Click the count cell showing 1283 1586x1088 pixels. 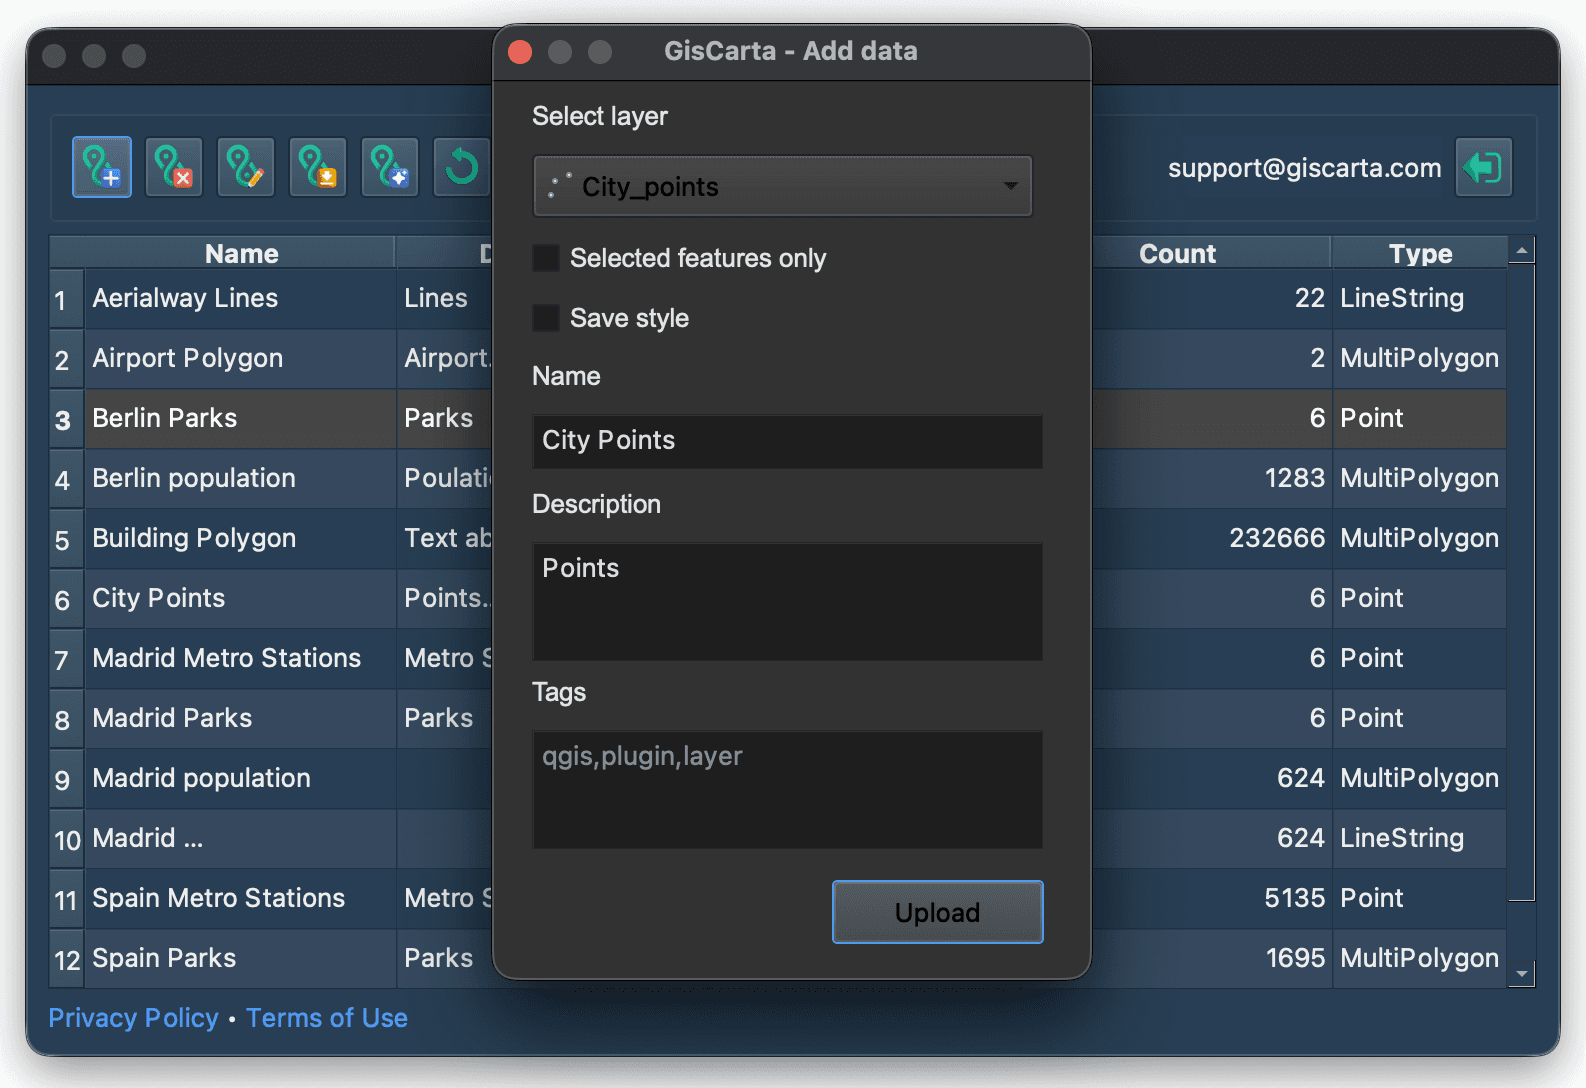coord(1295,478)
